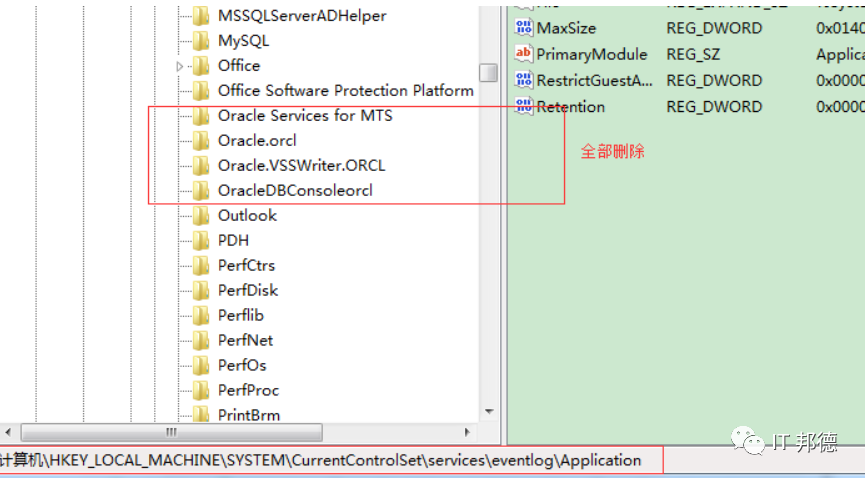Click the MaxSize DWORD value icon
The width and height of the screenshot is (865, 480).
[x=523, y=28]
